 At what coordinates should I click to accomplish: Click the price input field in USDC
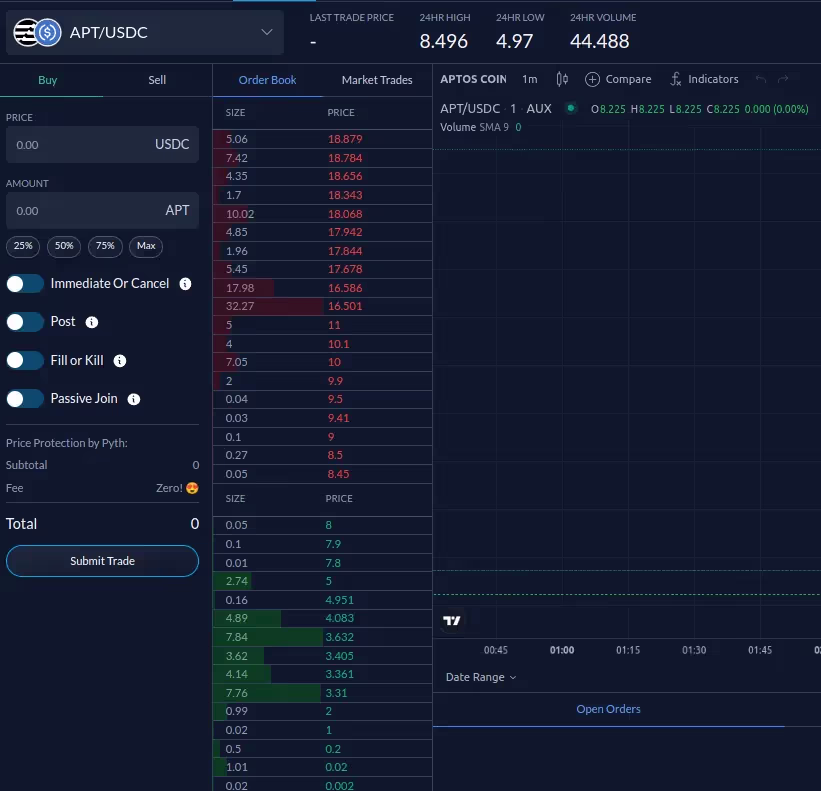coord(103,144)
